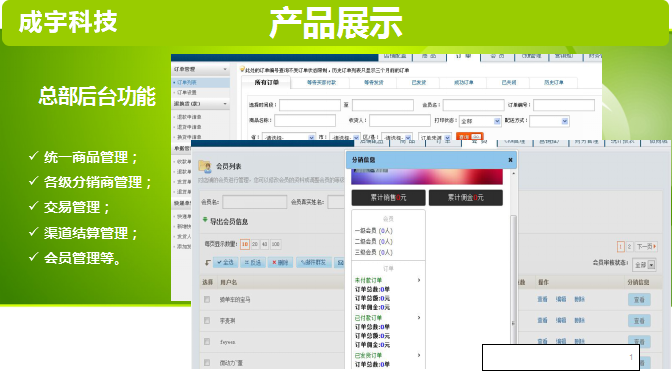Click the 会员名 field in order search
Image resolution: width=672 pixels, height=378 pixels.
[x=474, y=105]
